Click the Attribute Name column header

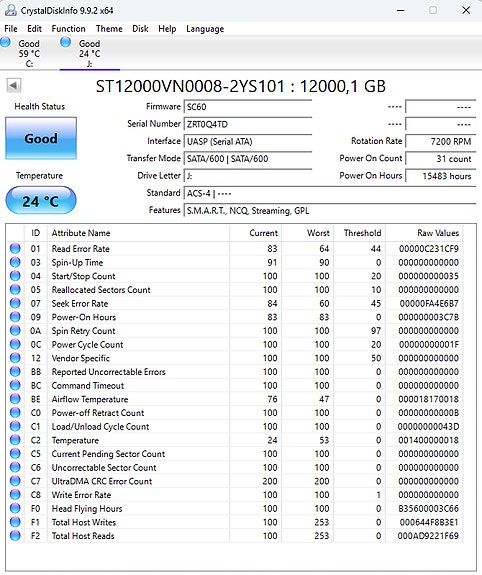[138, 233]
